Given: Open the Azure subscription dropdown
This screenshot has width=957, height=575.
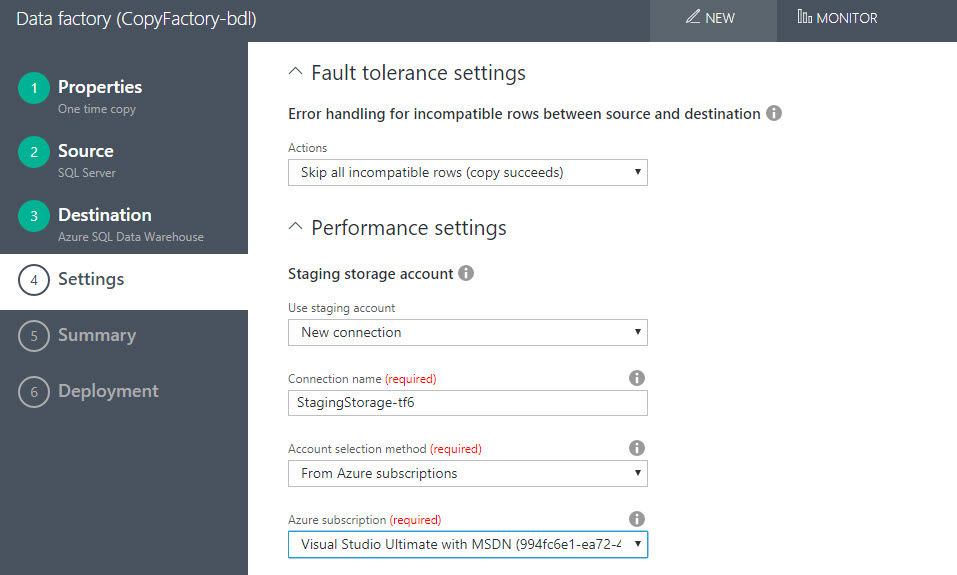Looking at the screenshot, I should pos(467,545).
